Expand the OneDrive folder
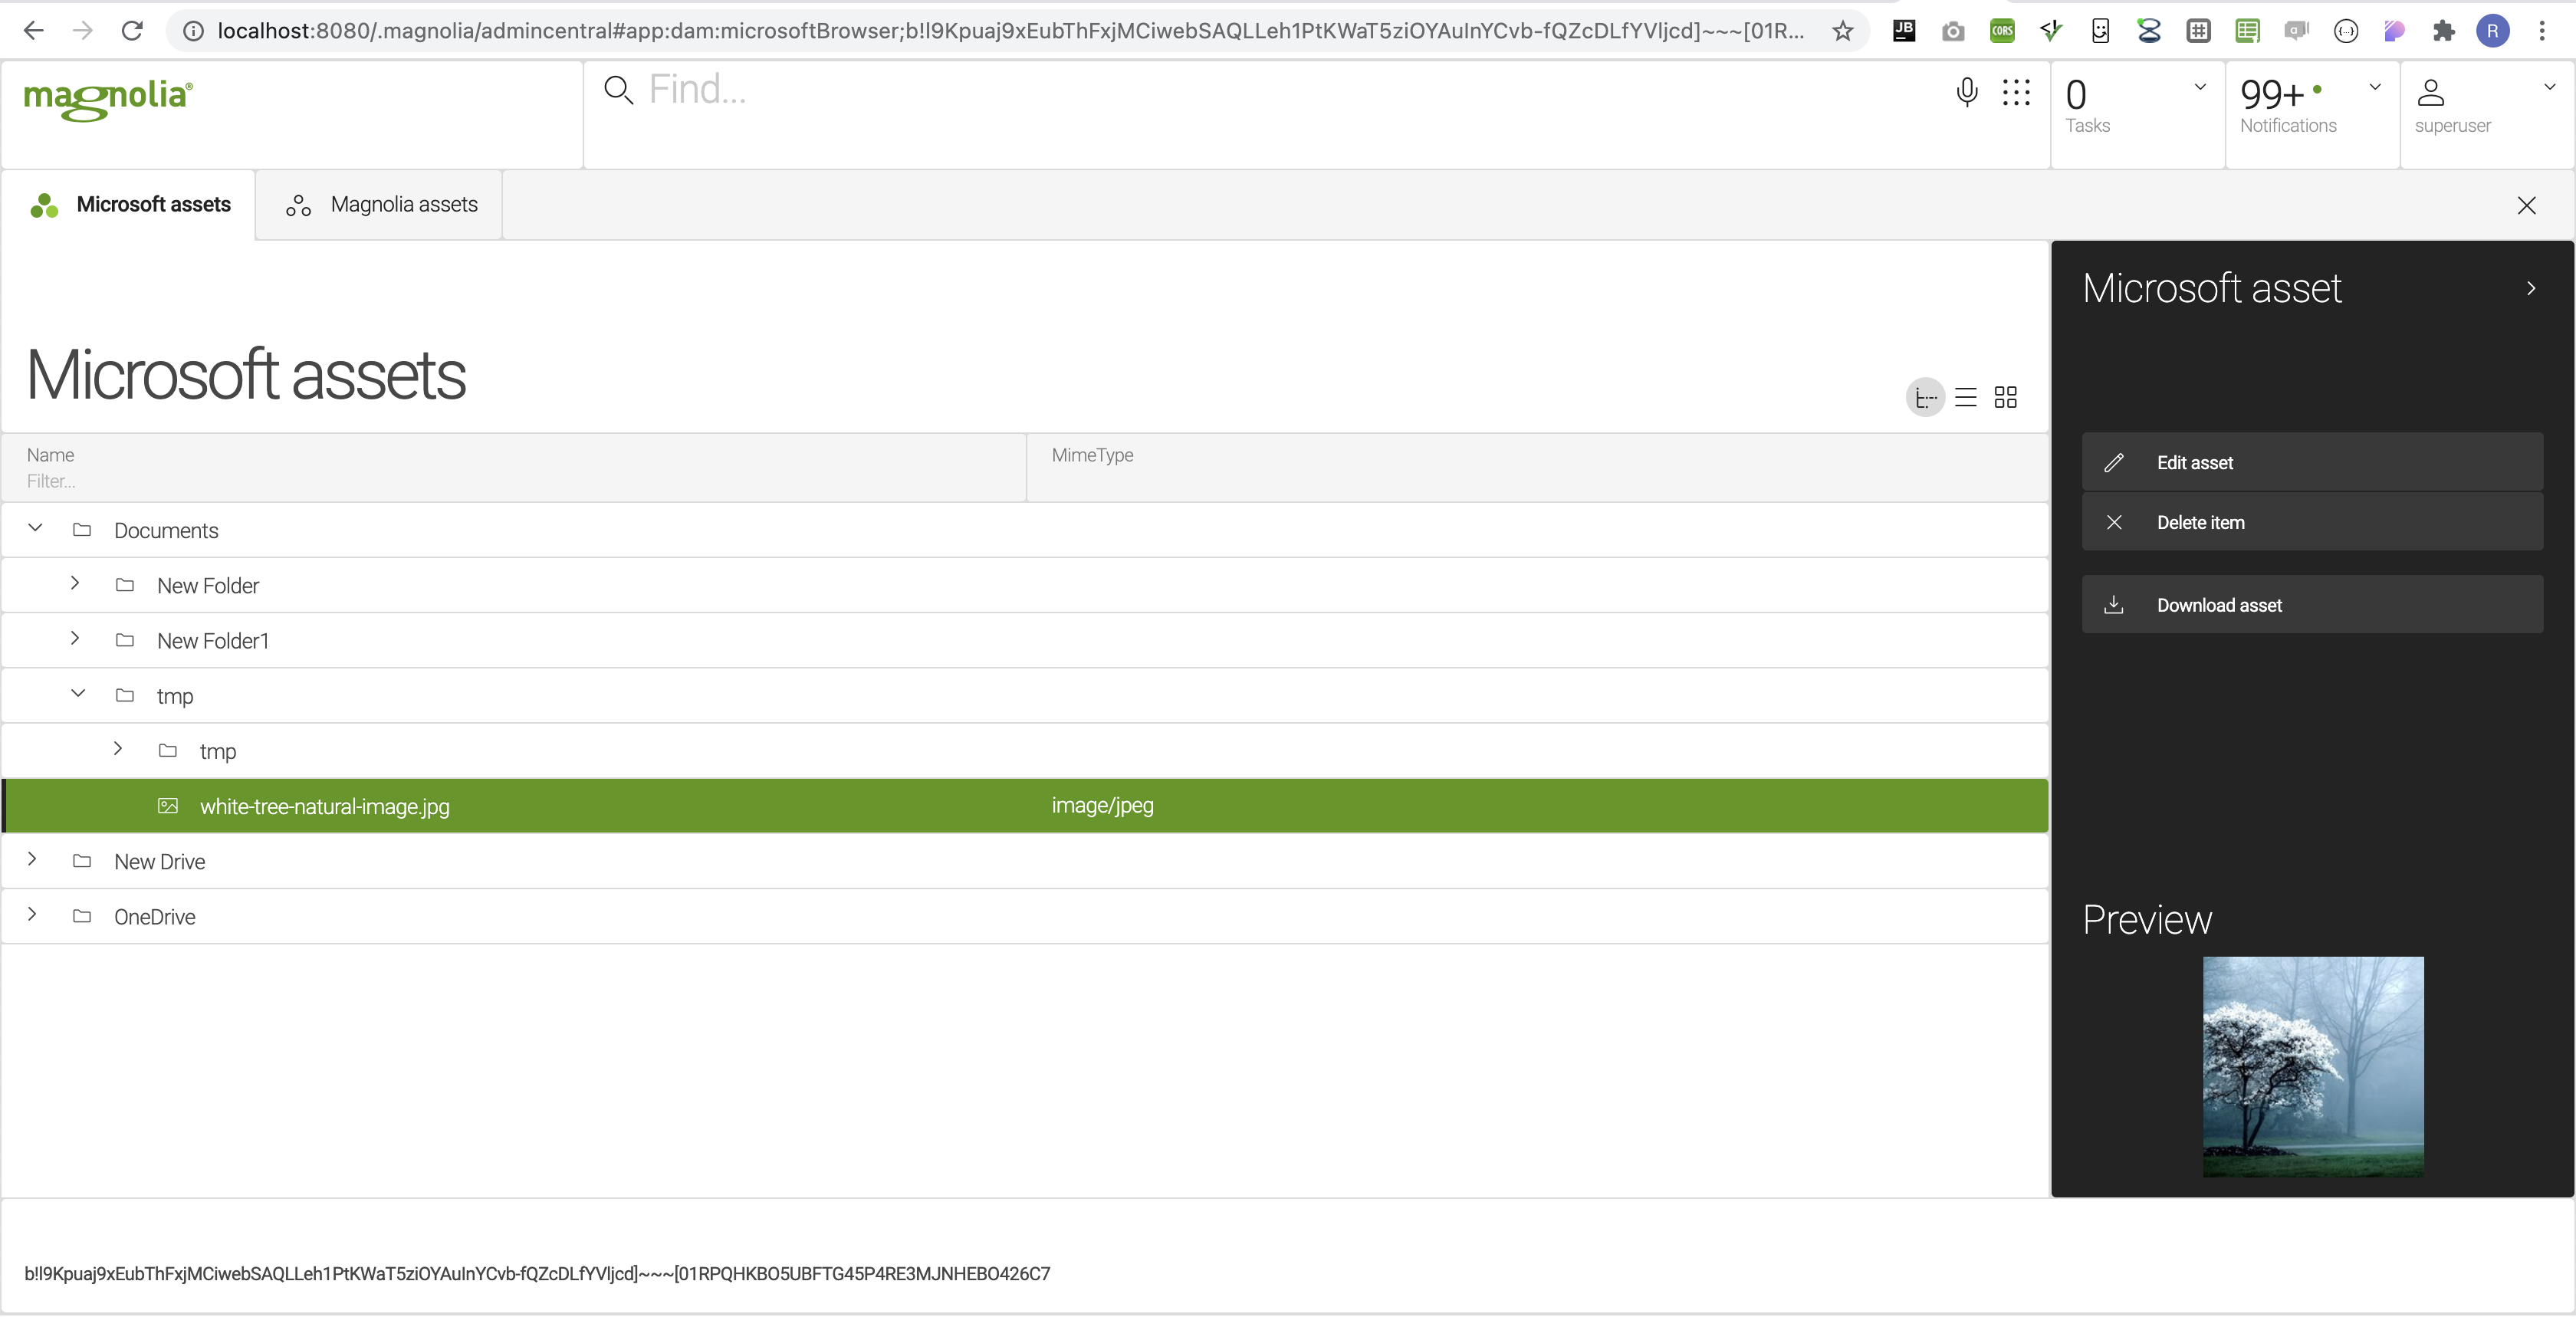Image resolution: width=2576 pixels, height=1317 pixels. 32,915
